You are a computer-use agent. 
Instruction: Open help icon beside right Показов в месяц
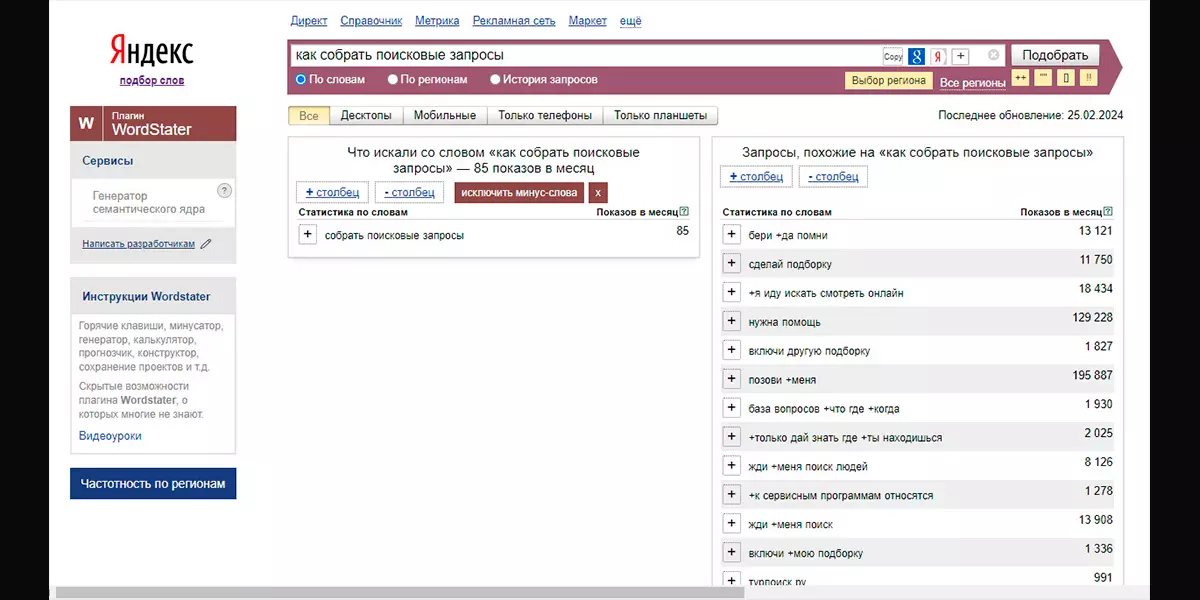[x=1108, y=212]
